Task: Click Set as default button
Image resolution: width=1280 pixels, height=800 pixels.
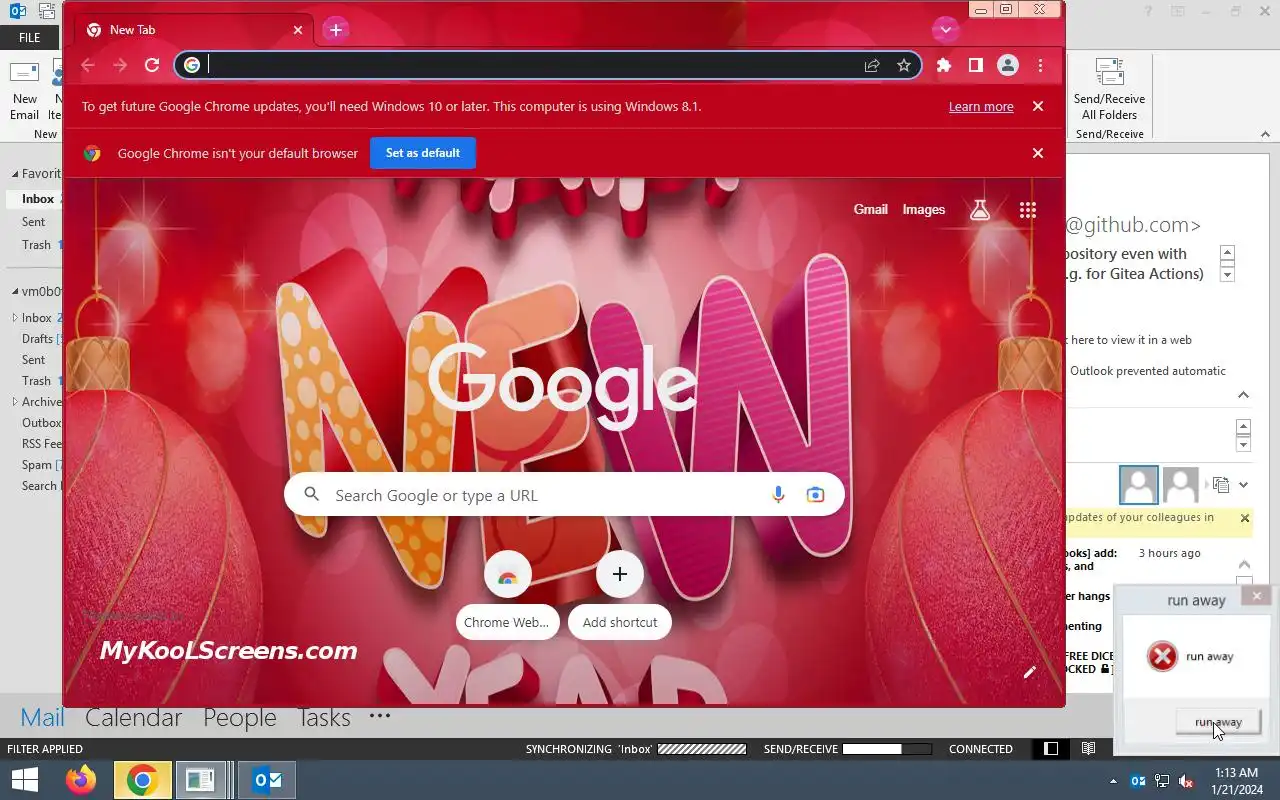Action: (x=423, y=153)
